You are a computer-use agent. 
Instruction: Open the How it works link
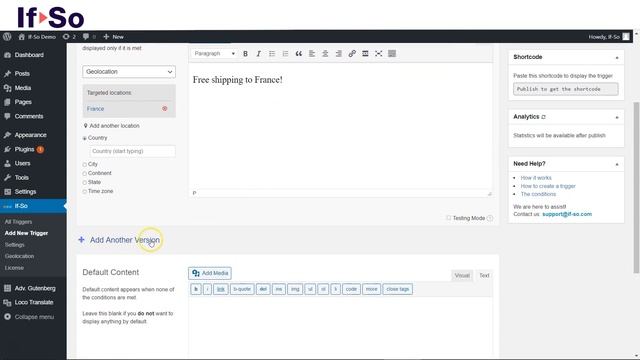coord(536,178)
